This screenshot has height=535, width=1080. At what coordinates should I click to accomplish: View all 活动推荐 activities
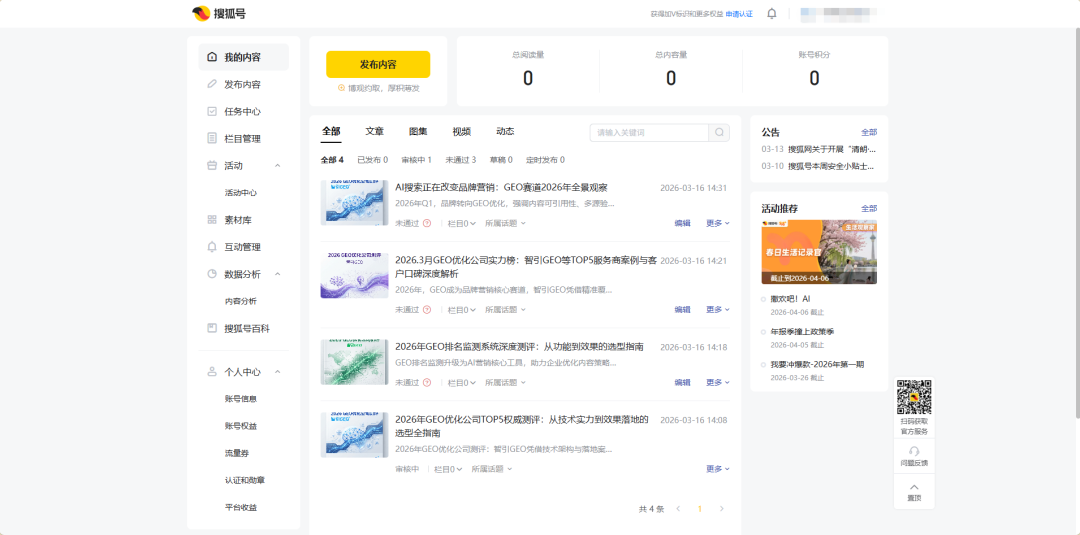click(x=869, y=208)
